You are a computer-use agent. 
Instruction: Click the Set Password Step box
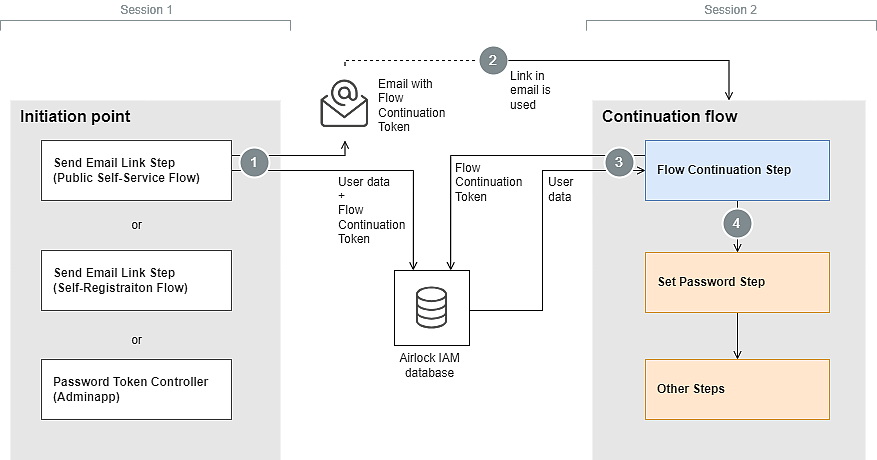737,282
